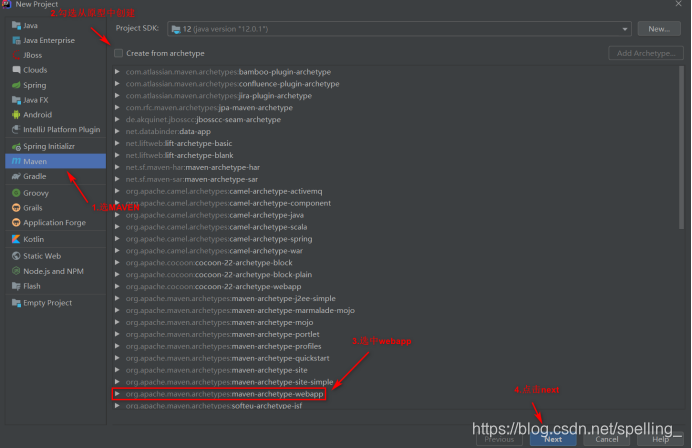Viewport: 692px width, 448px height.
Task: Click the Gradle elephant icon
Action: click(x=16, y=177)
